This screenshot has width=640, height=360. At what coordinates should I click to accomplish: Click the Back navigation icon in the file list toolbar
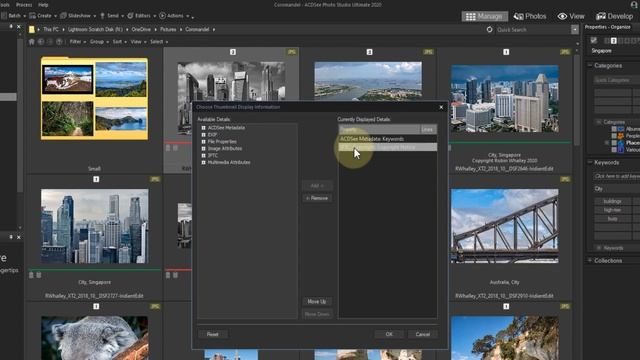41,42
